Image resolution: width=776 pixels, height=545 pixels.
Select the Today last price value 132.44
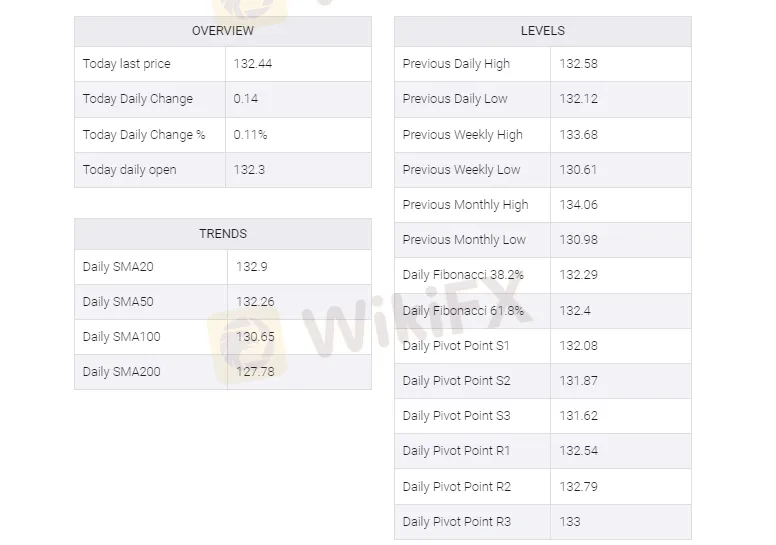pos(253,64)
